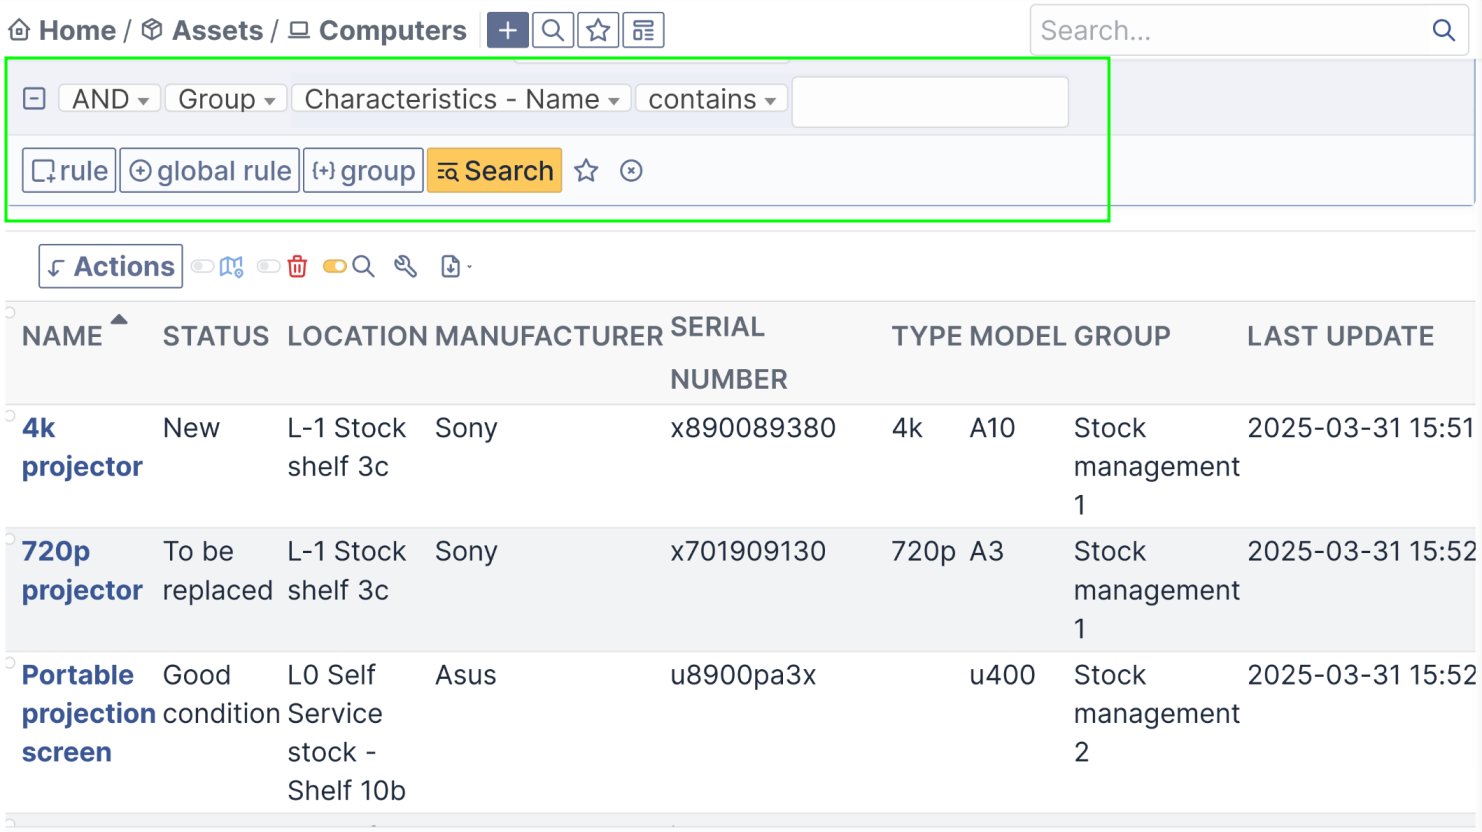Viewport: 1482px width, 832px height.
Task: Toggle the map display switch
Action: pos(201,266)
